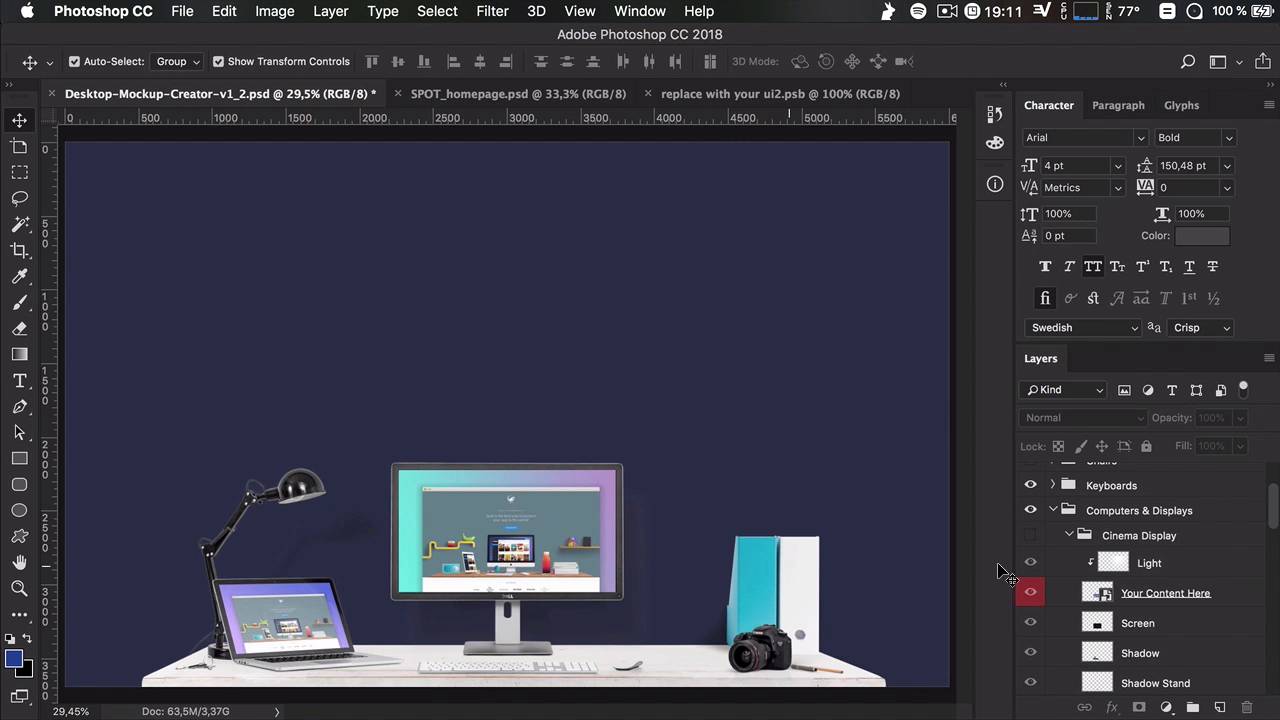Select the Gradient tool
The image size is (1280, 720).
point(19,355)
